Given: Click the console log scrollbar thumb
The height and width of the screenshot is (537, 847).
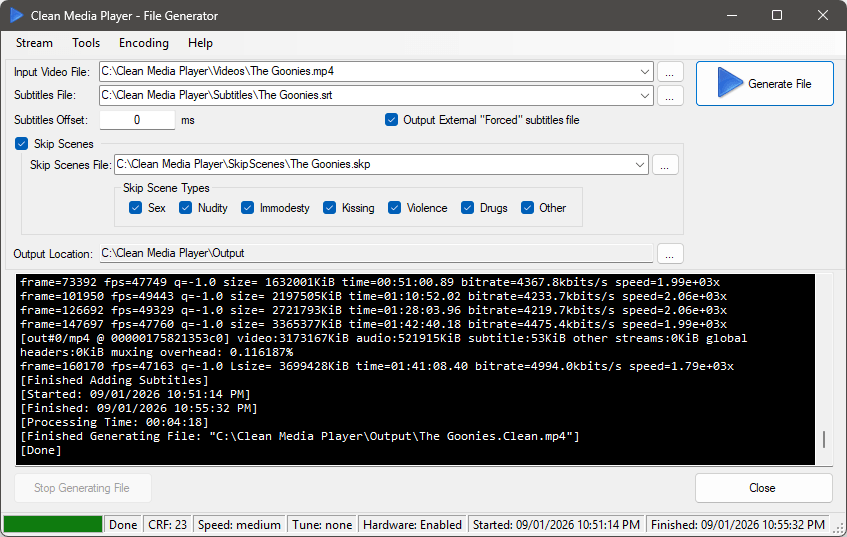Looking at the screenshot, I should (824, 439).
